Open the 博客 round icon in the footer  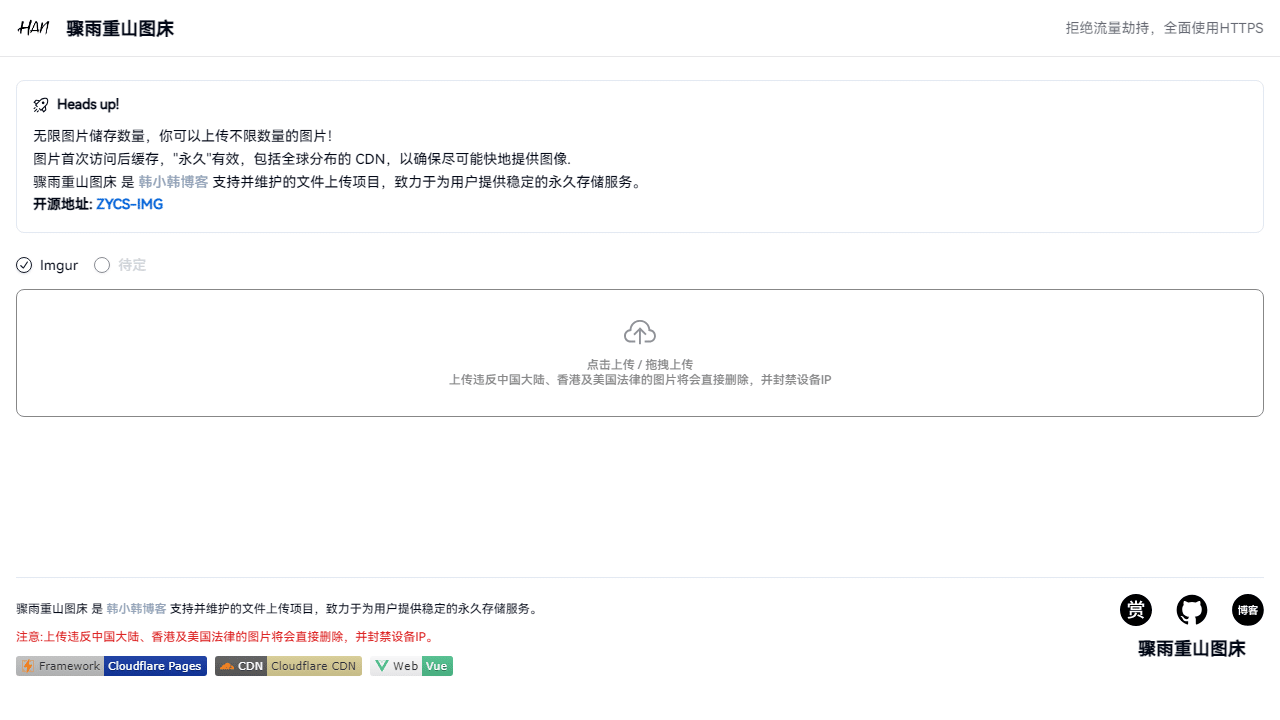(x=1248, y=610)
